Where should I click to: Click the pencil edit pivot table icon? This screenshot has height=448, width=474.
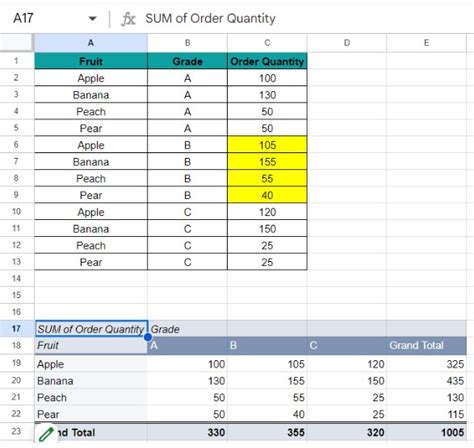pyautogui.click(x=46, y=434)
